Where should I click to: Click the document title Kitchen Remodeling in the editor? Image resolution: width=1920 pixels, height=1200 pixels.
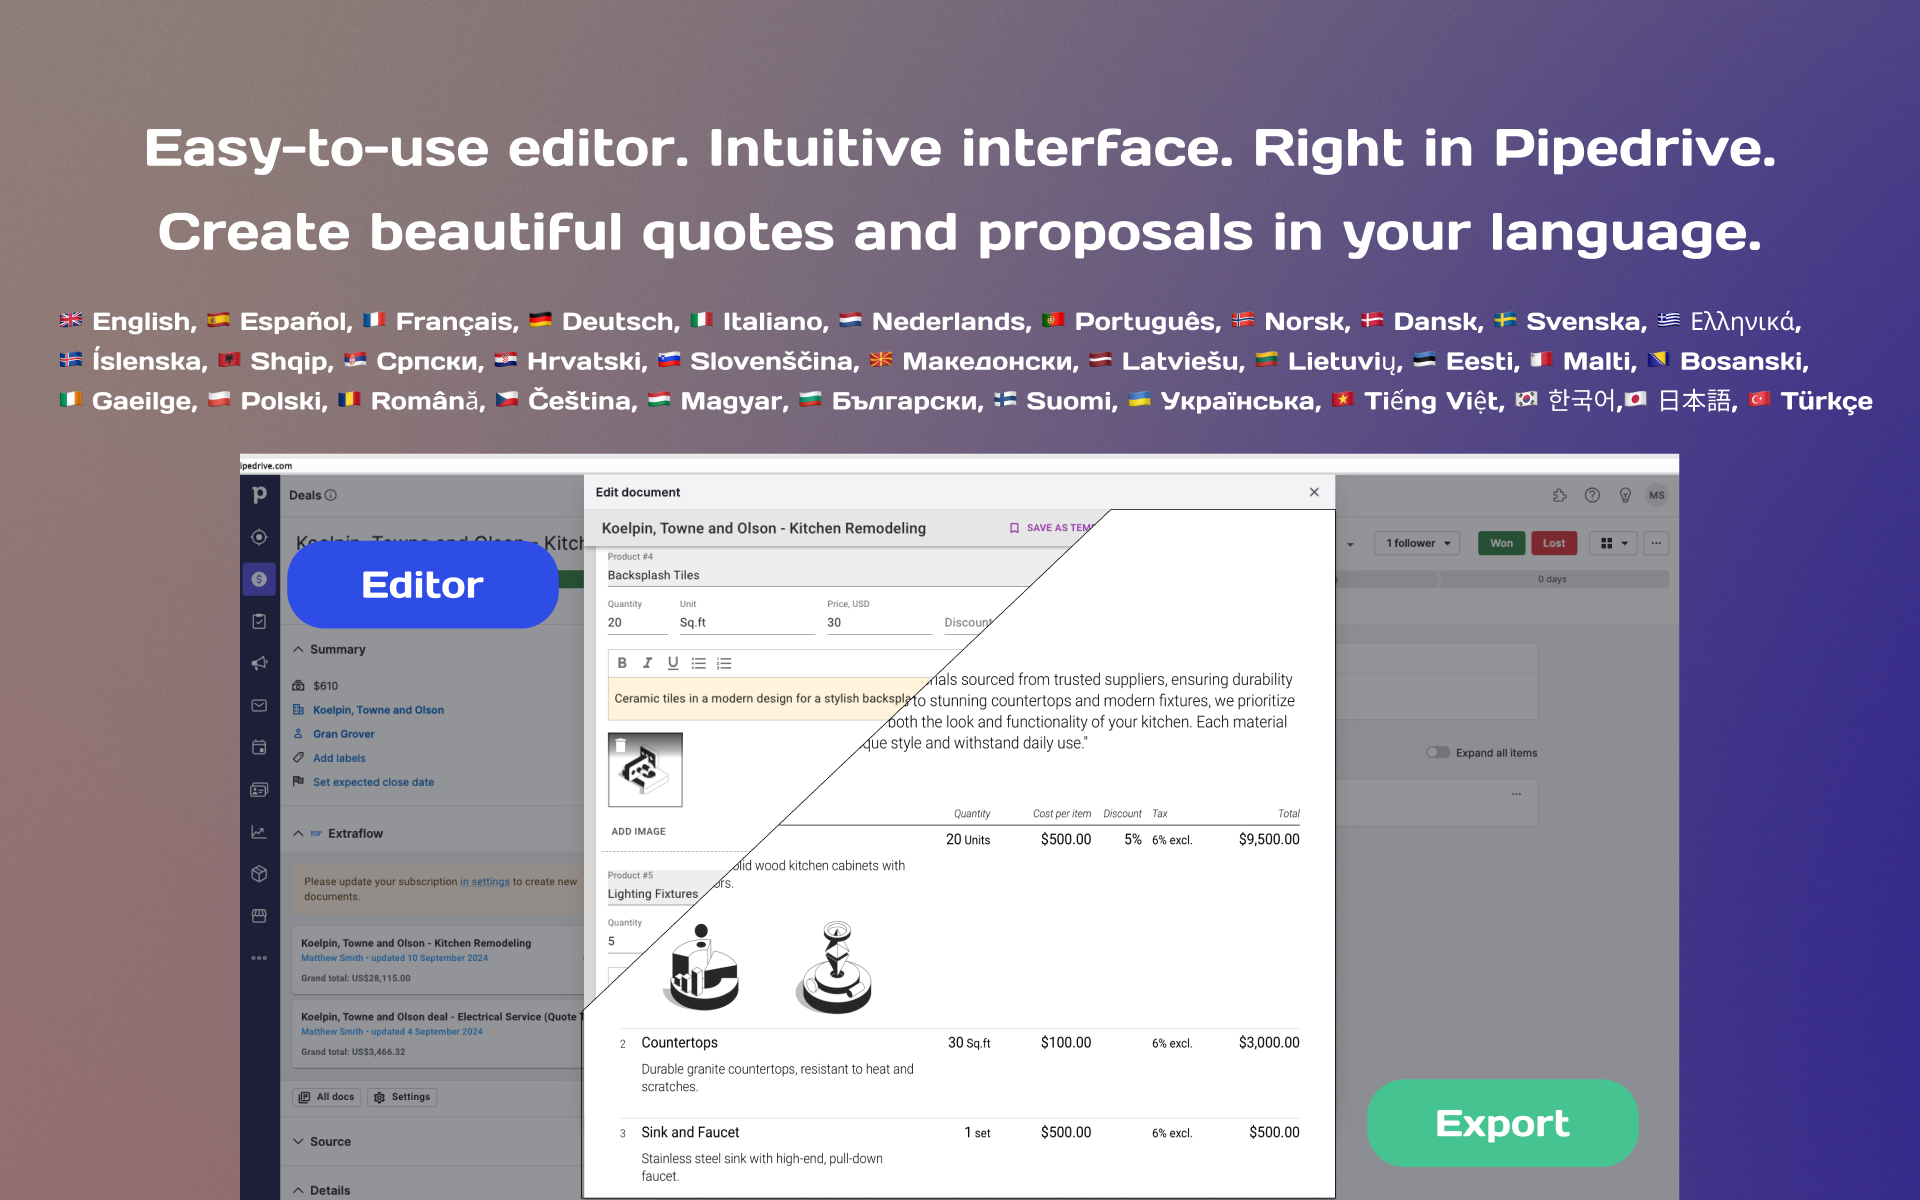(x=763, y=528)
